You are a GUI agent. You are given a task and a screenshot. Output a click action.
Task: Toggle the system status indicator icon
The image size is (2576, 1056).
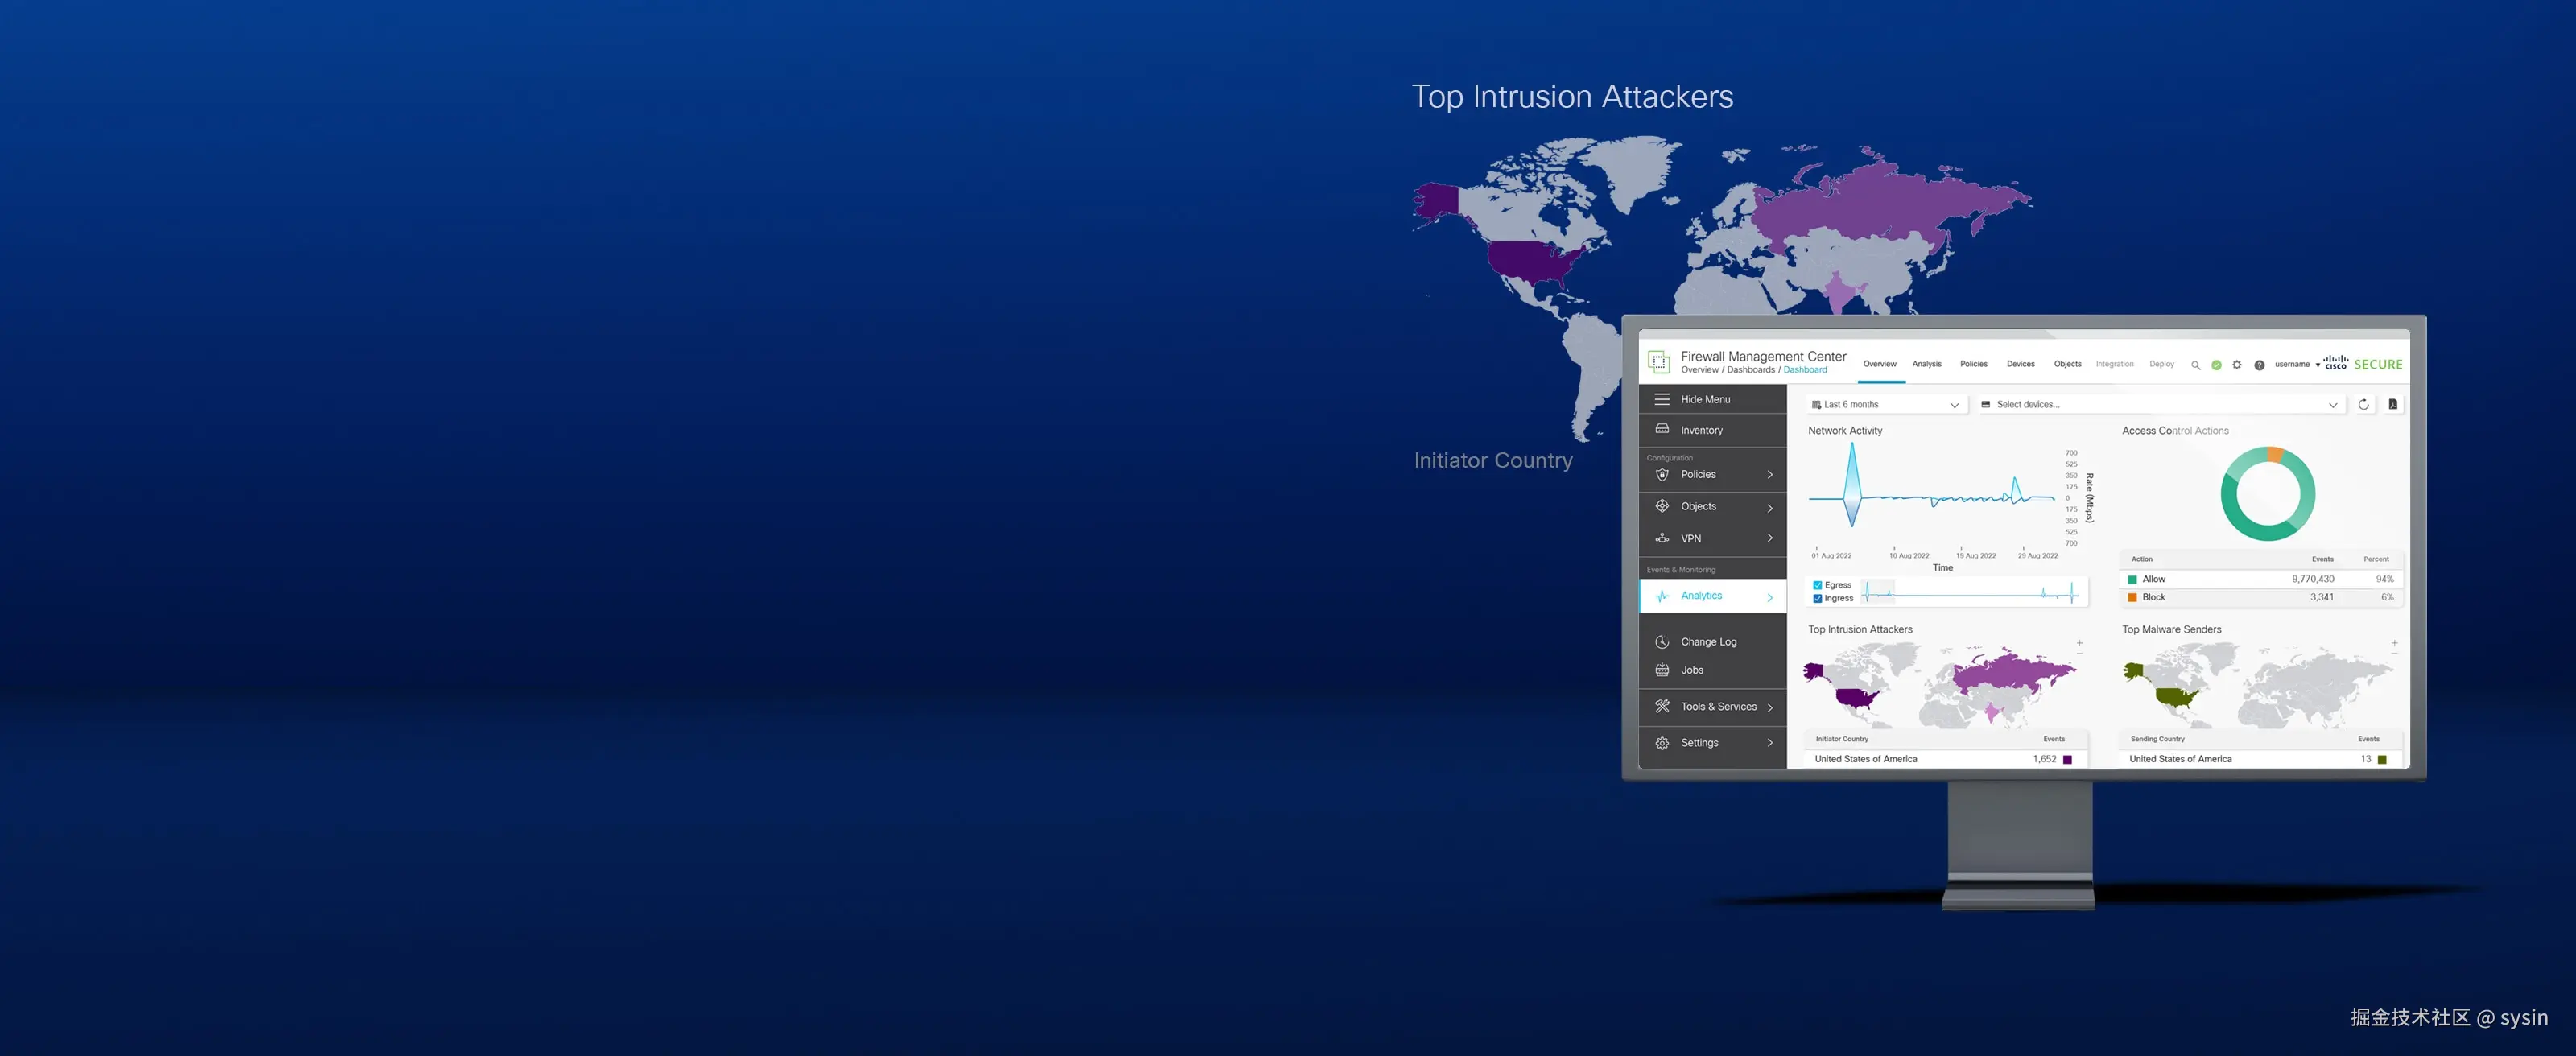[2216, 365]
